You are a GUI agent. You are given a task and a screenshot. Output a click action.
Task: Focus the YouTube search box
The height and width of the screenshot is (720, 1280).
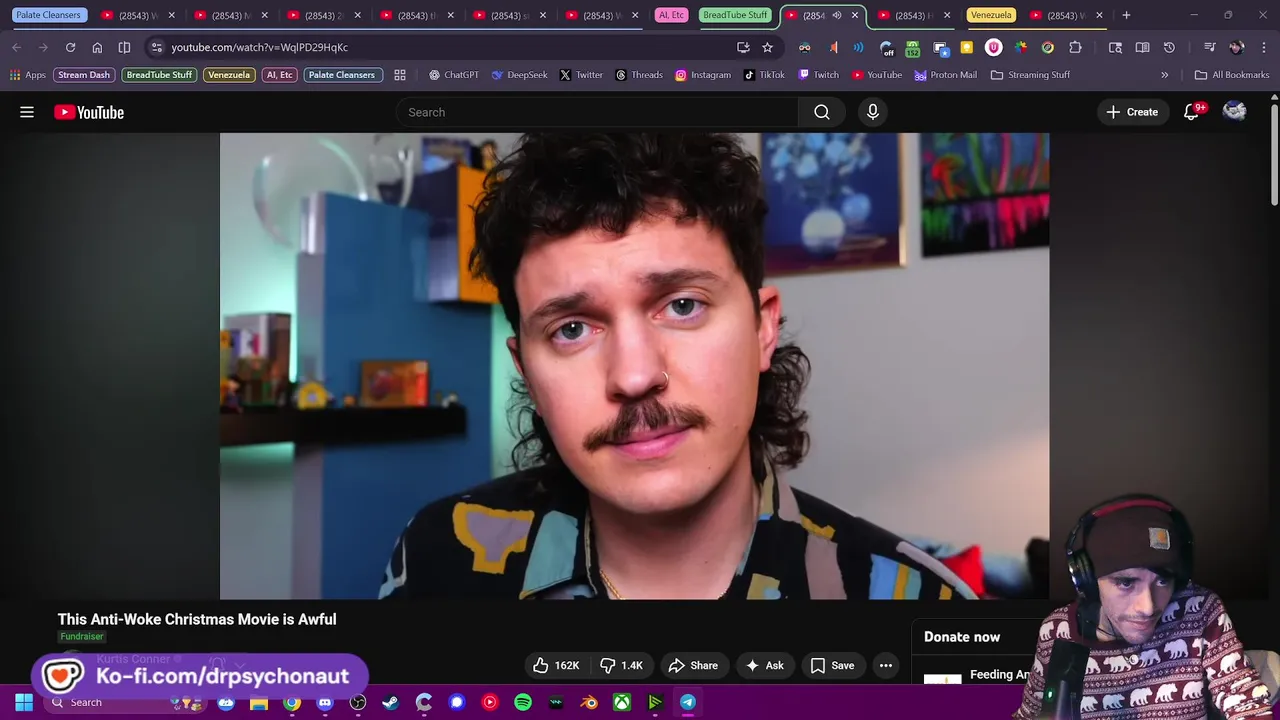(x=597, y=112)
